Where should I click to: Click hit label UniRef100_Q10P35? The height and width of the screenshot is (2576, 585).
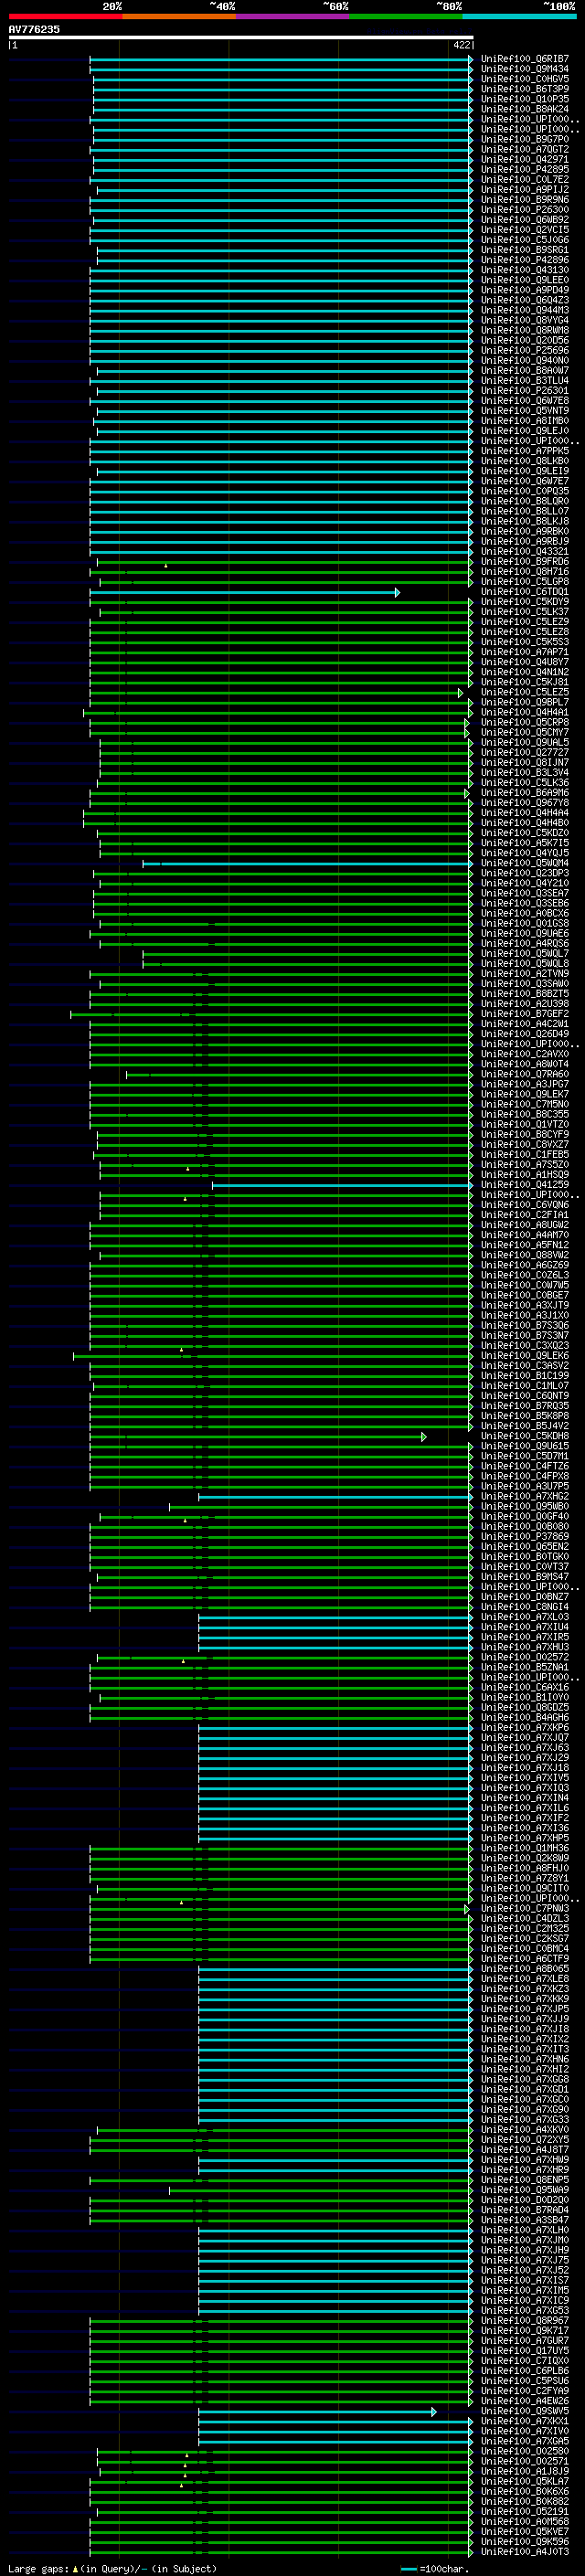(x=525, y=99)
